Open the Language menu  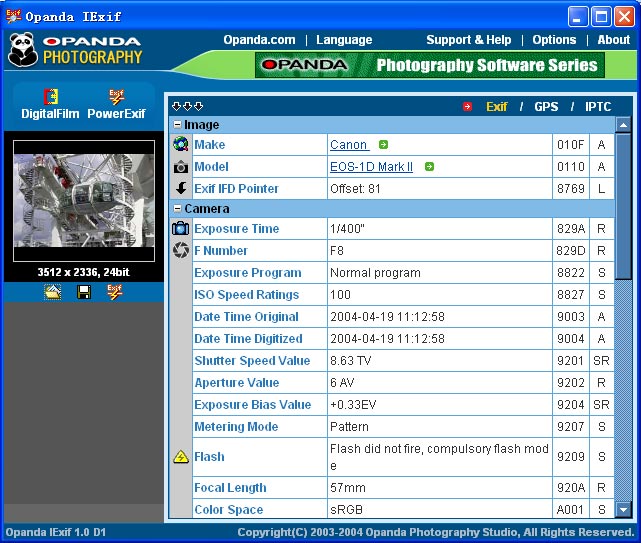pos(344,40)
